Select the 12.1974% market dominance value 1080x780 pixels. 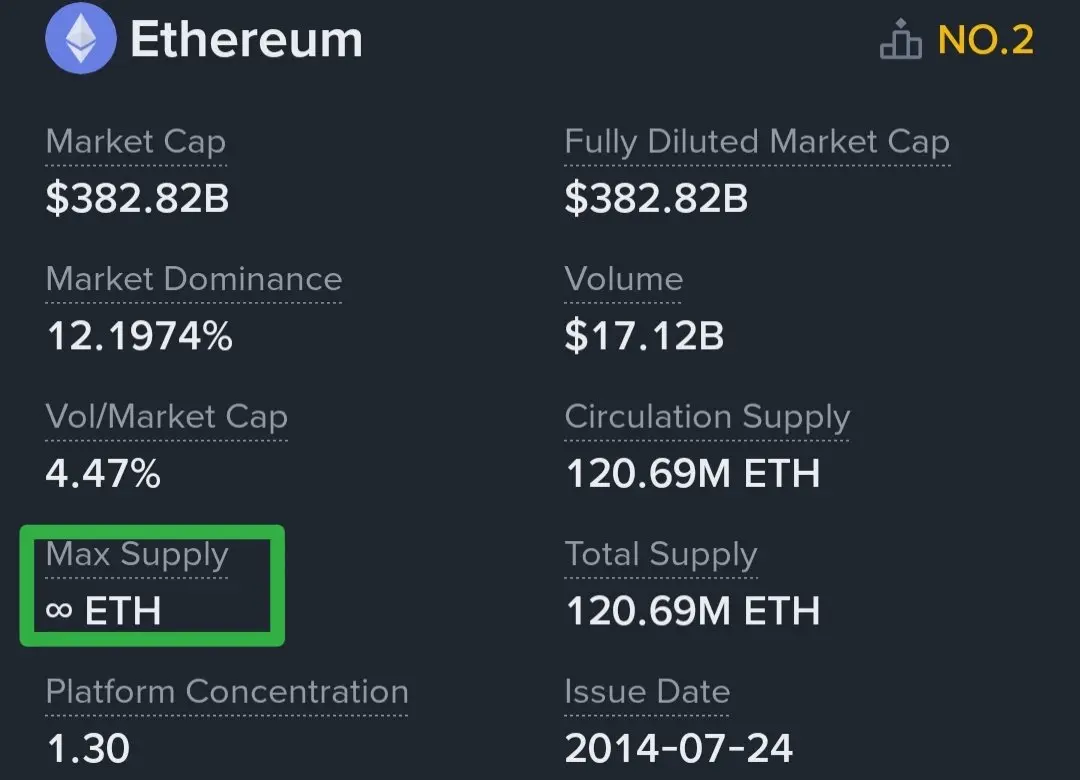point(139,336)
